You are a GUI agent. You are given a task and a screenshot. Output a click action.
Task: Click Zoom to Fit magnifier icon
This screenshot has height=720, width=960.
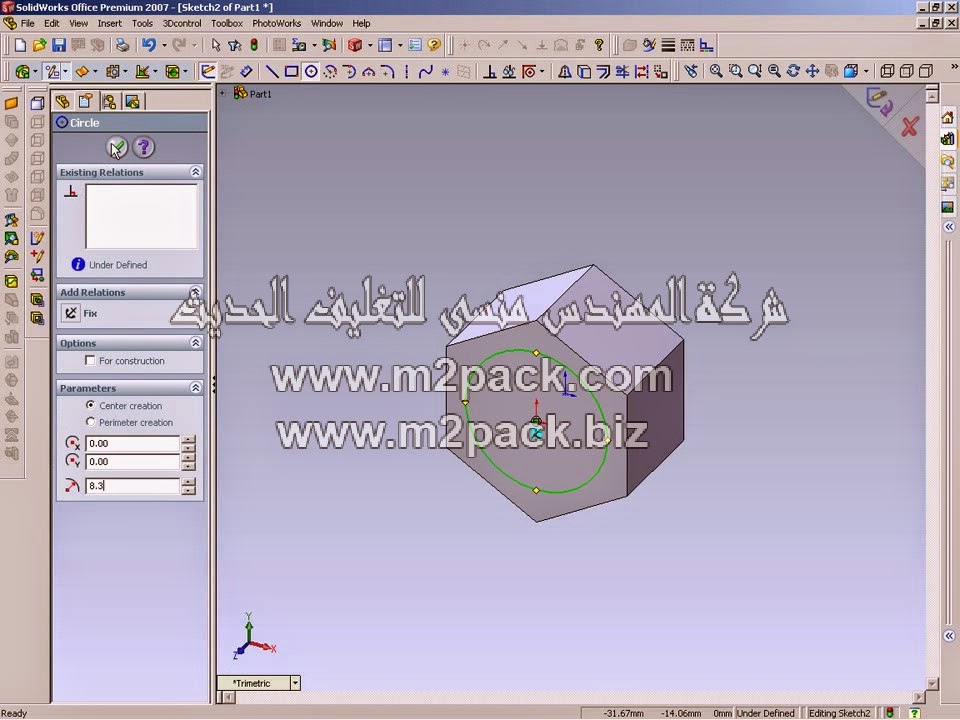pyautogui.click(x=716, y=72)
